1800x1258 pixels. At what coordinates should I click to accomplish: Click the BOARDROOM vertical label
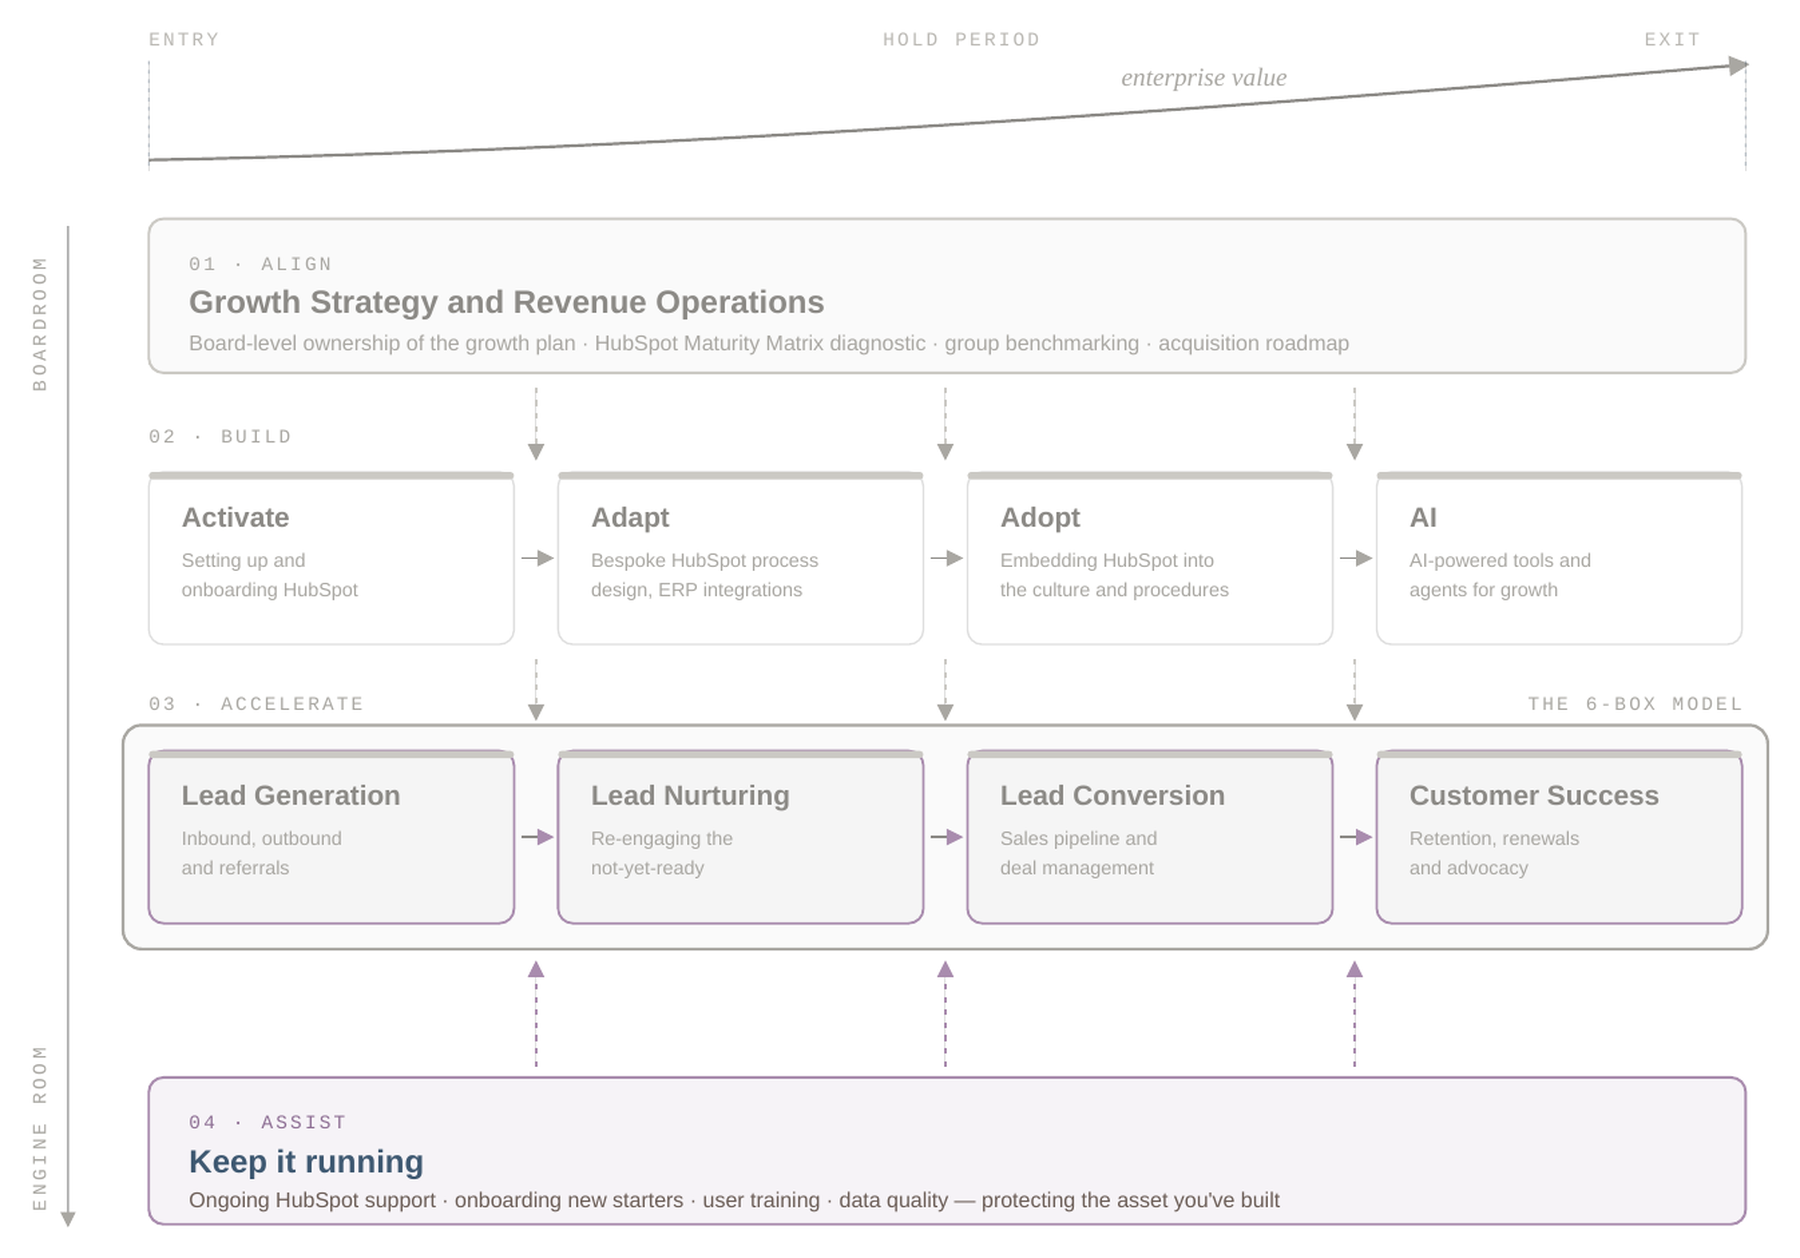tap(40, 324)
